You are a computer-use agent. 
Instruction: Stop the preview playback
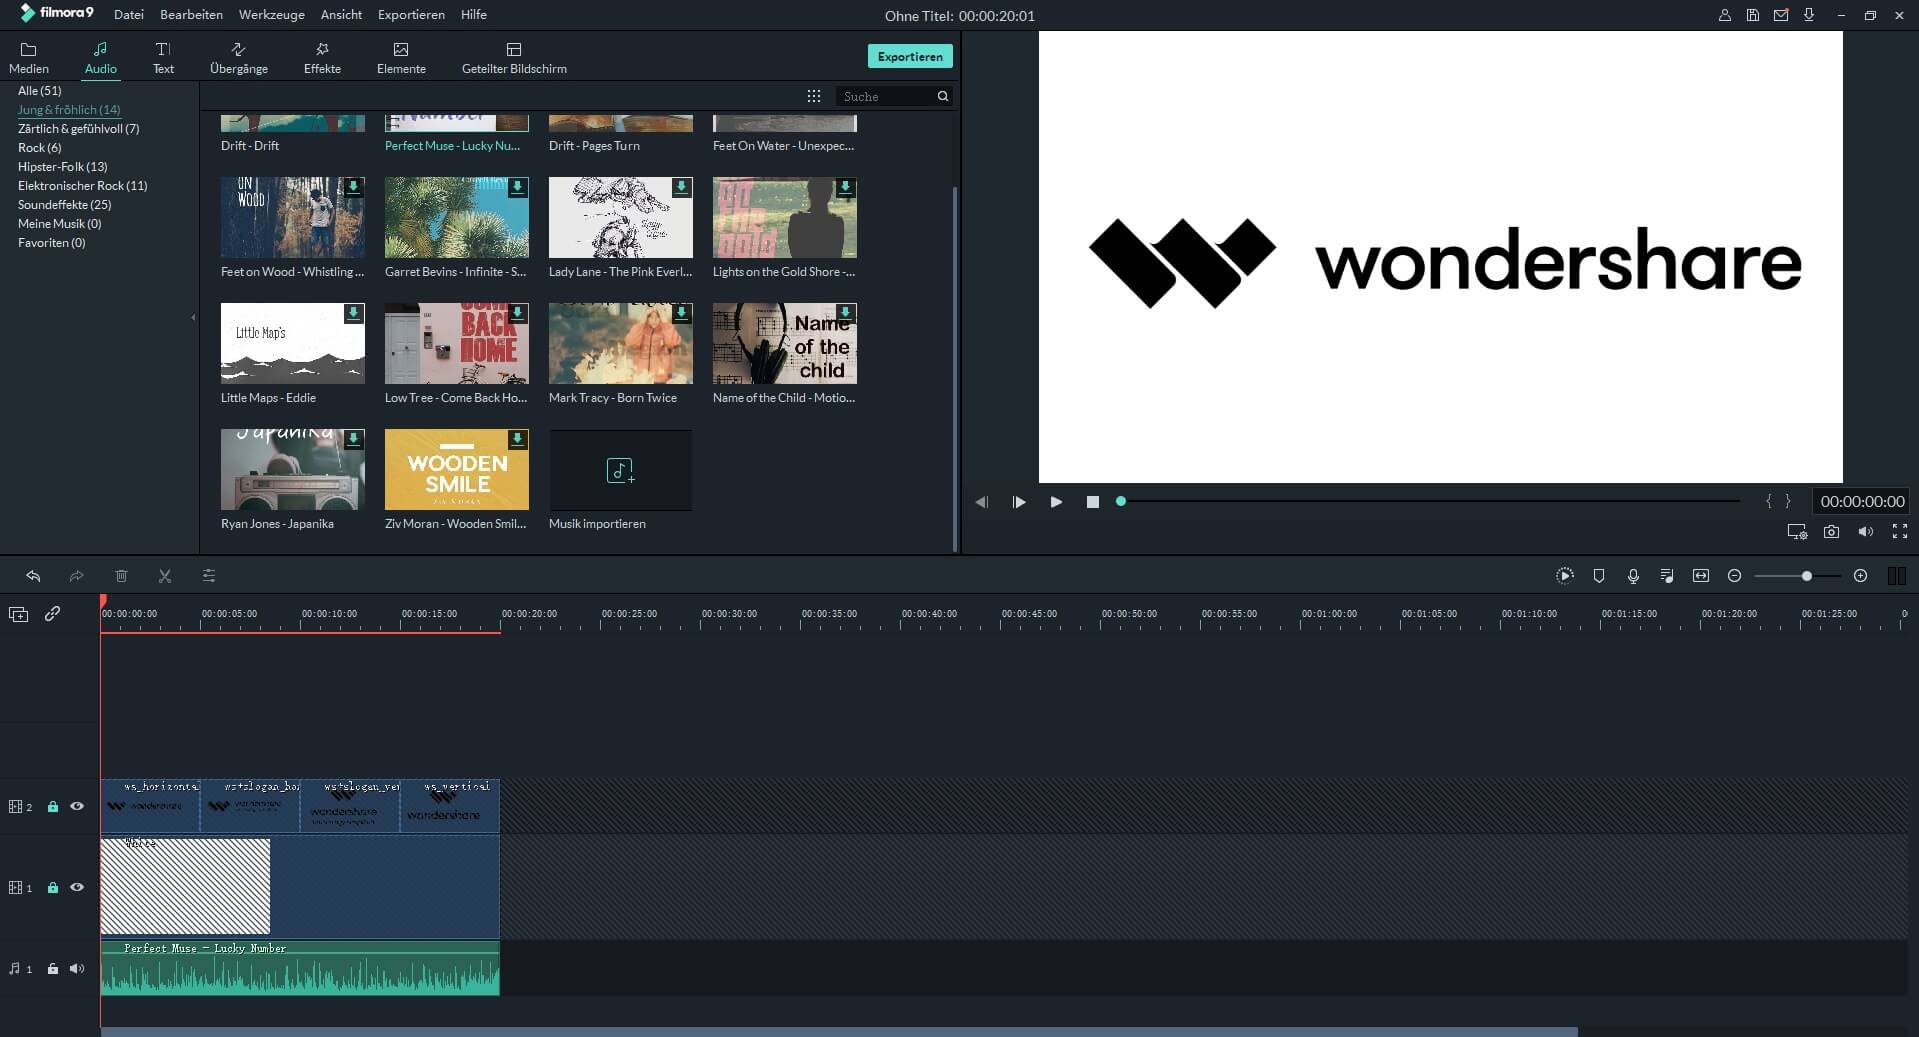coord(1093,502)
